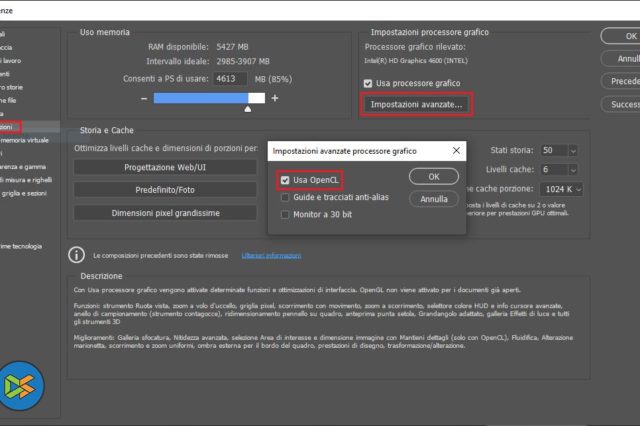
Task: Open the Ulteriori informazioni link
Action: click(x=271, y=255)
